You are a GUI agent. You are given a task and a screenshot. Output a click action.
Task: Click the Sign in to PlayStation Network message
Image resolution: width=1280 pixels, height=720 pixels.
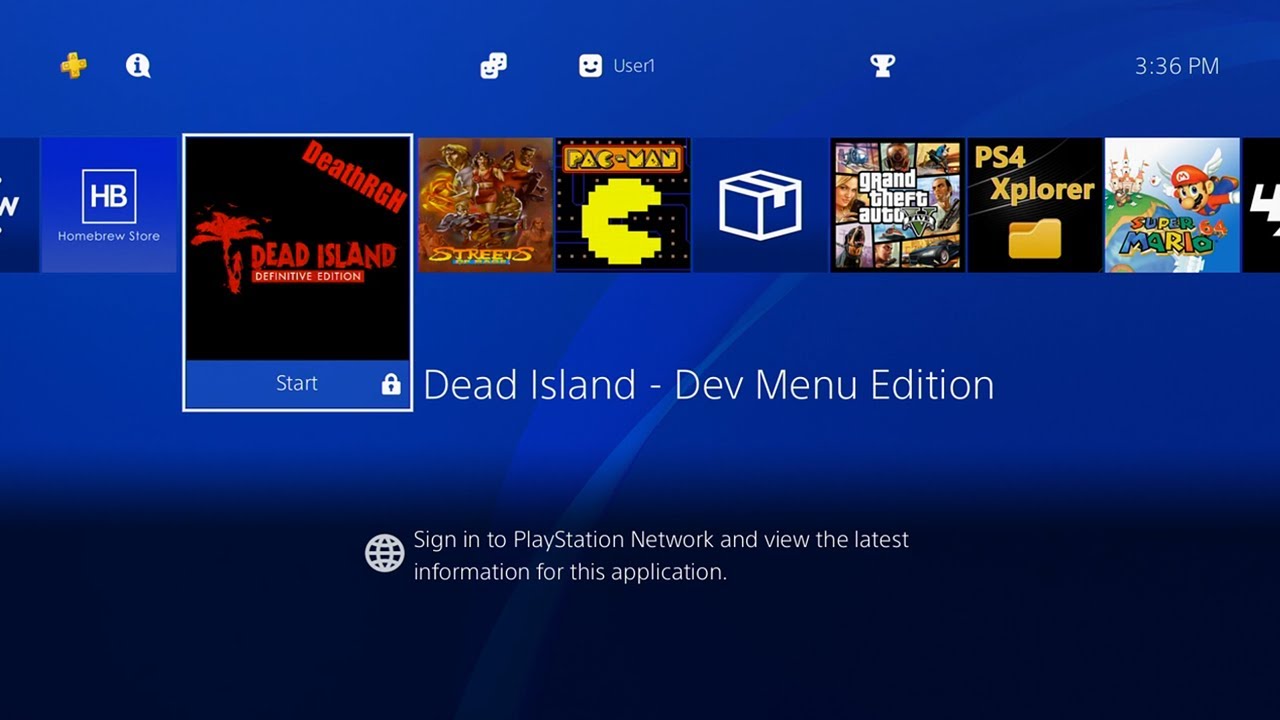661,555
